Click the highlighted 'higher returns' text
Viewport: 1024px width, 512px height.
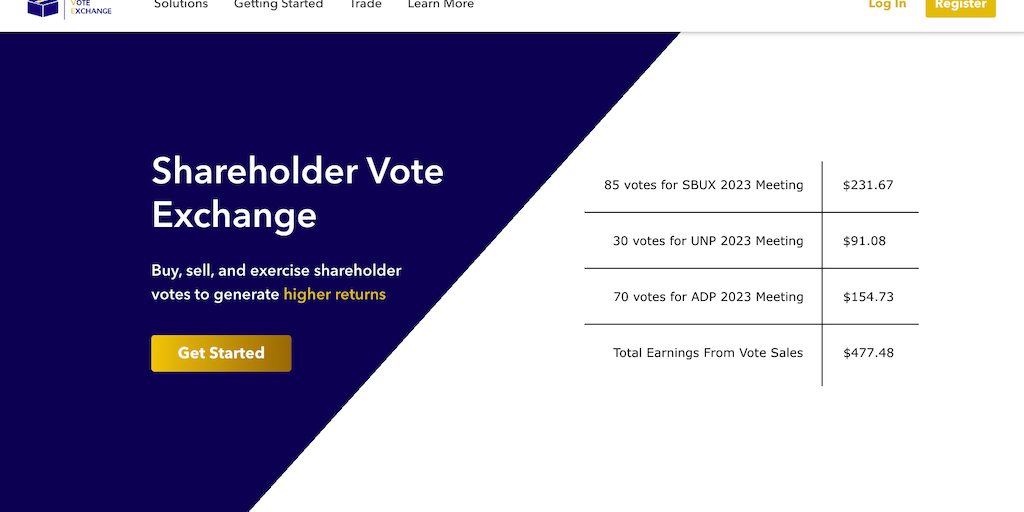coord(334,294)
